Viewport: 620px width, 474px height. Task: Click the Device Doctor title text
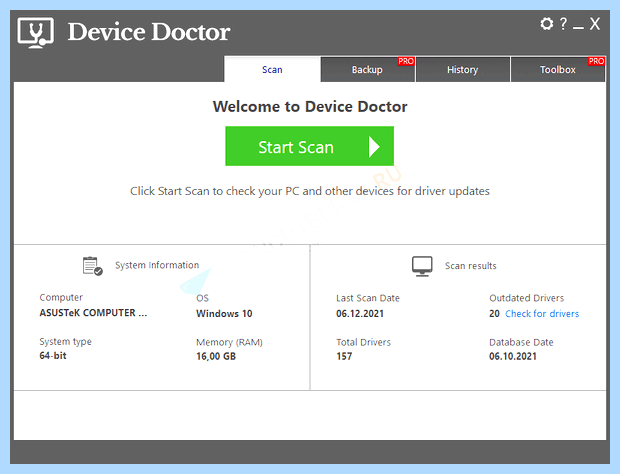click(149, 32)
